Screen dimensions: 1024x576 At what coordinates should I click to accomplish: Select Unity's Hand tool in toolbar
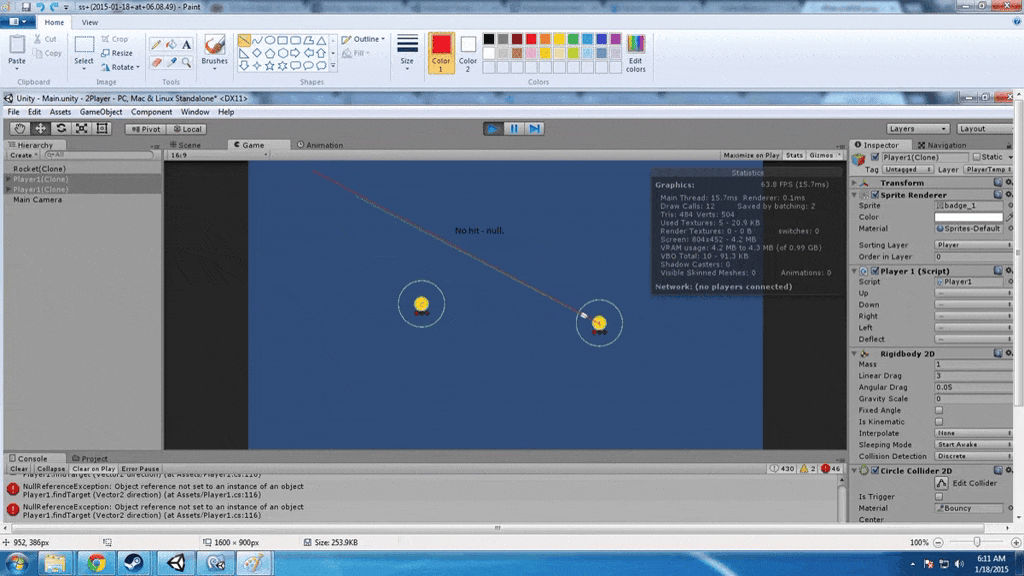coord(19,129)
